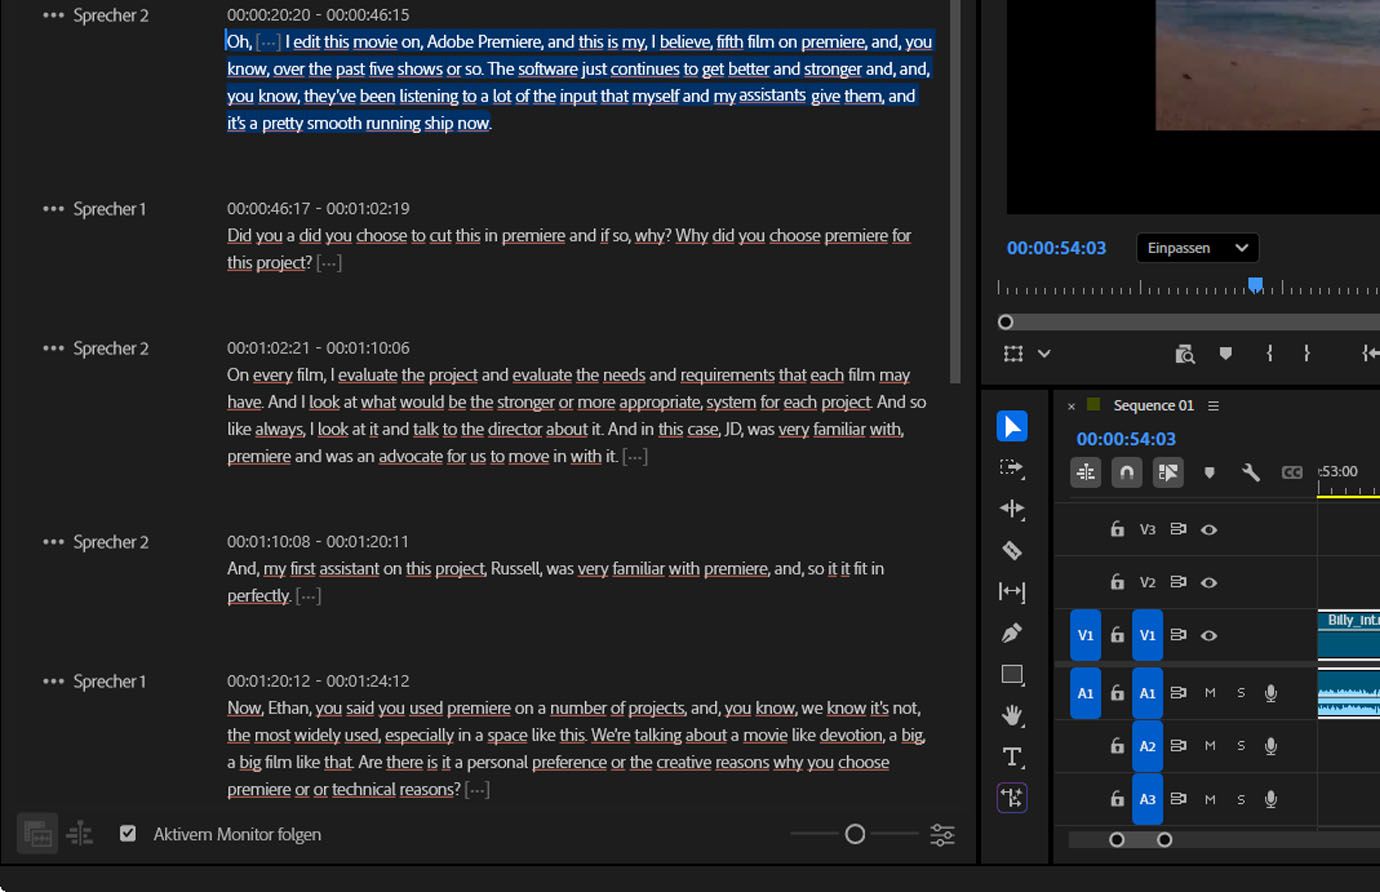Open the 'Einpassen' zoom level dropdown
The height and width of the screenshot is (892, 1380).
(x=1196, y=247)
